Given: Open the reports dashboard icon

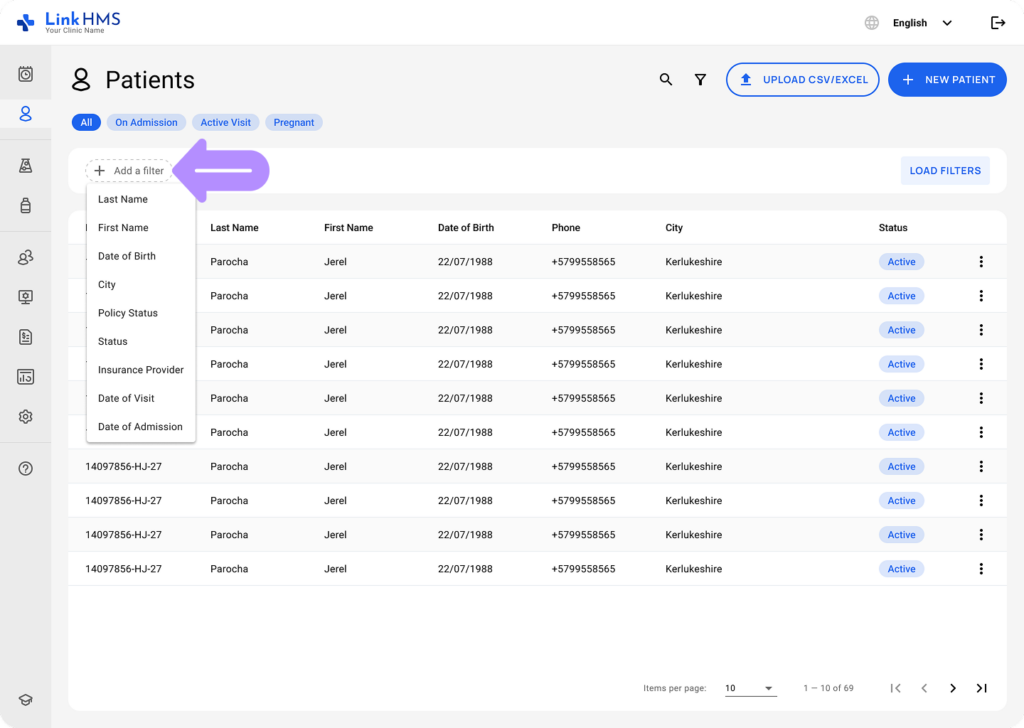Looking at the screenshot, I should pyautogui.click(x=26, y=377).
